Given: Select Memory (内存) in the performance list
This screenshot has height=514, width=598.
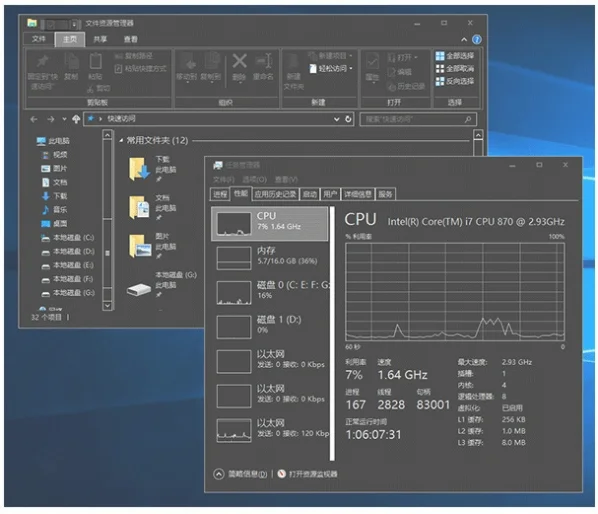Looking at the screenshot, I should [x=270, y=258].
